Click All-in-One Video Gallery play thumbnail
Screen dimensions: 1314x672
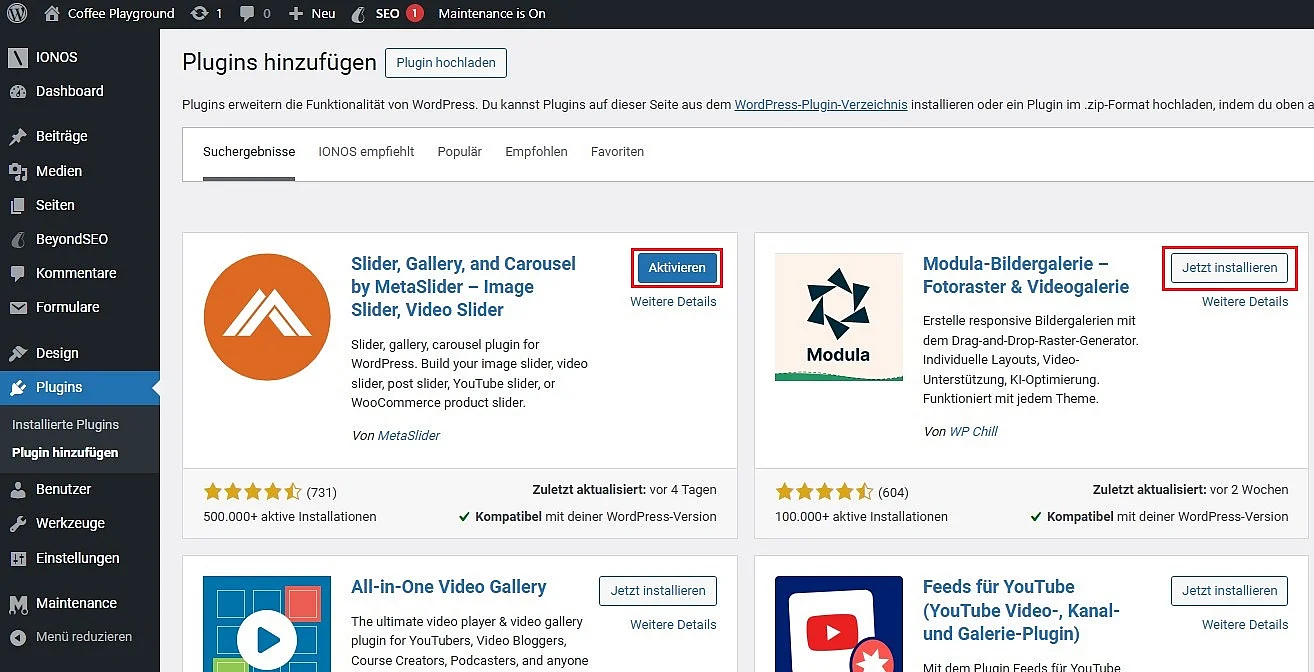pos(267,624)
